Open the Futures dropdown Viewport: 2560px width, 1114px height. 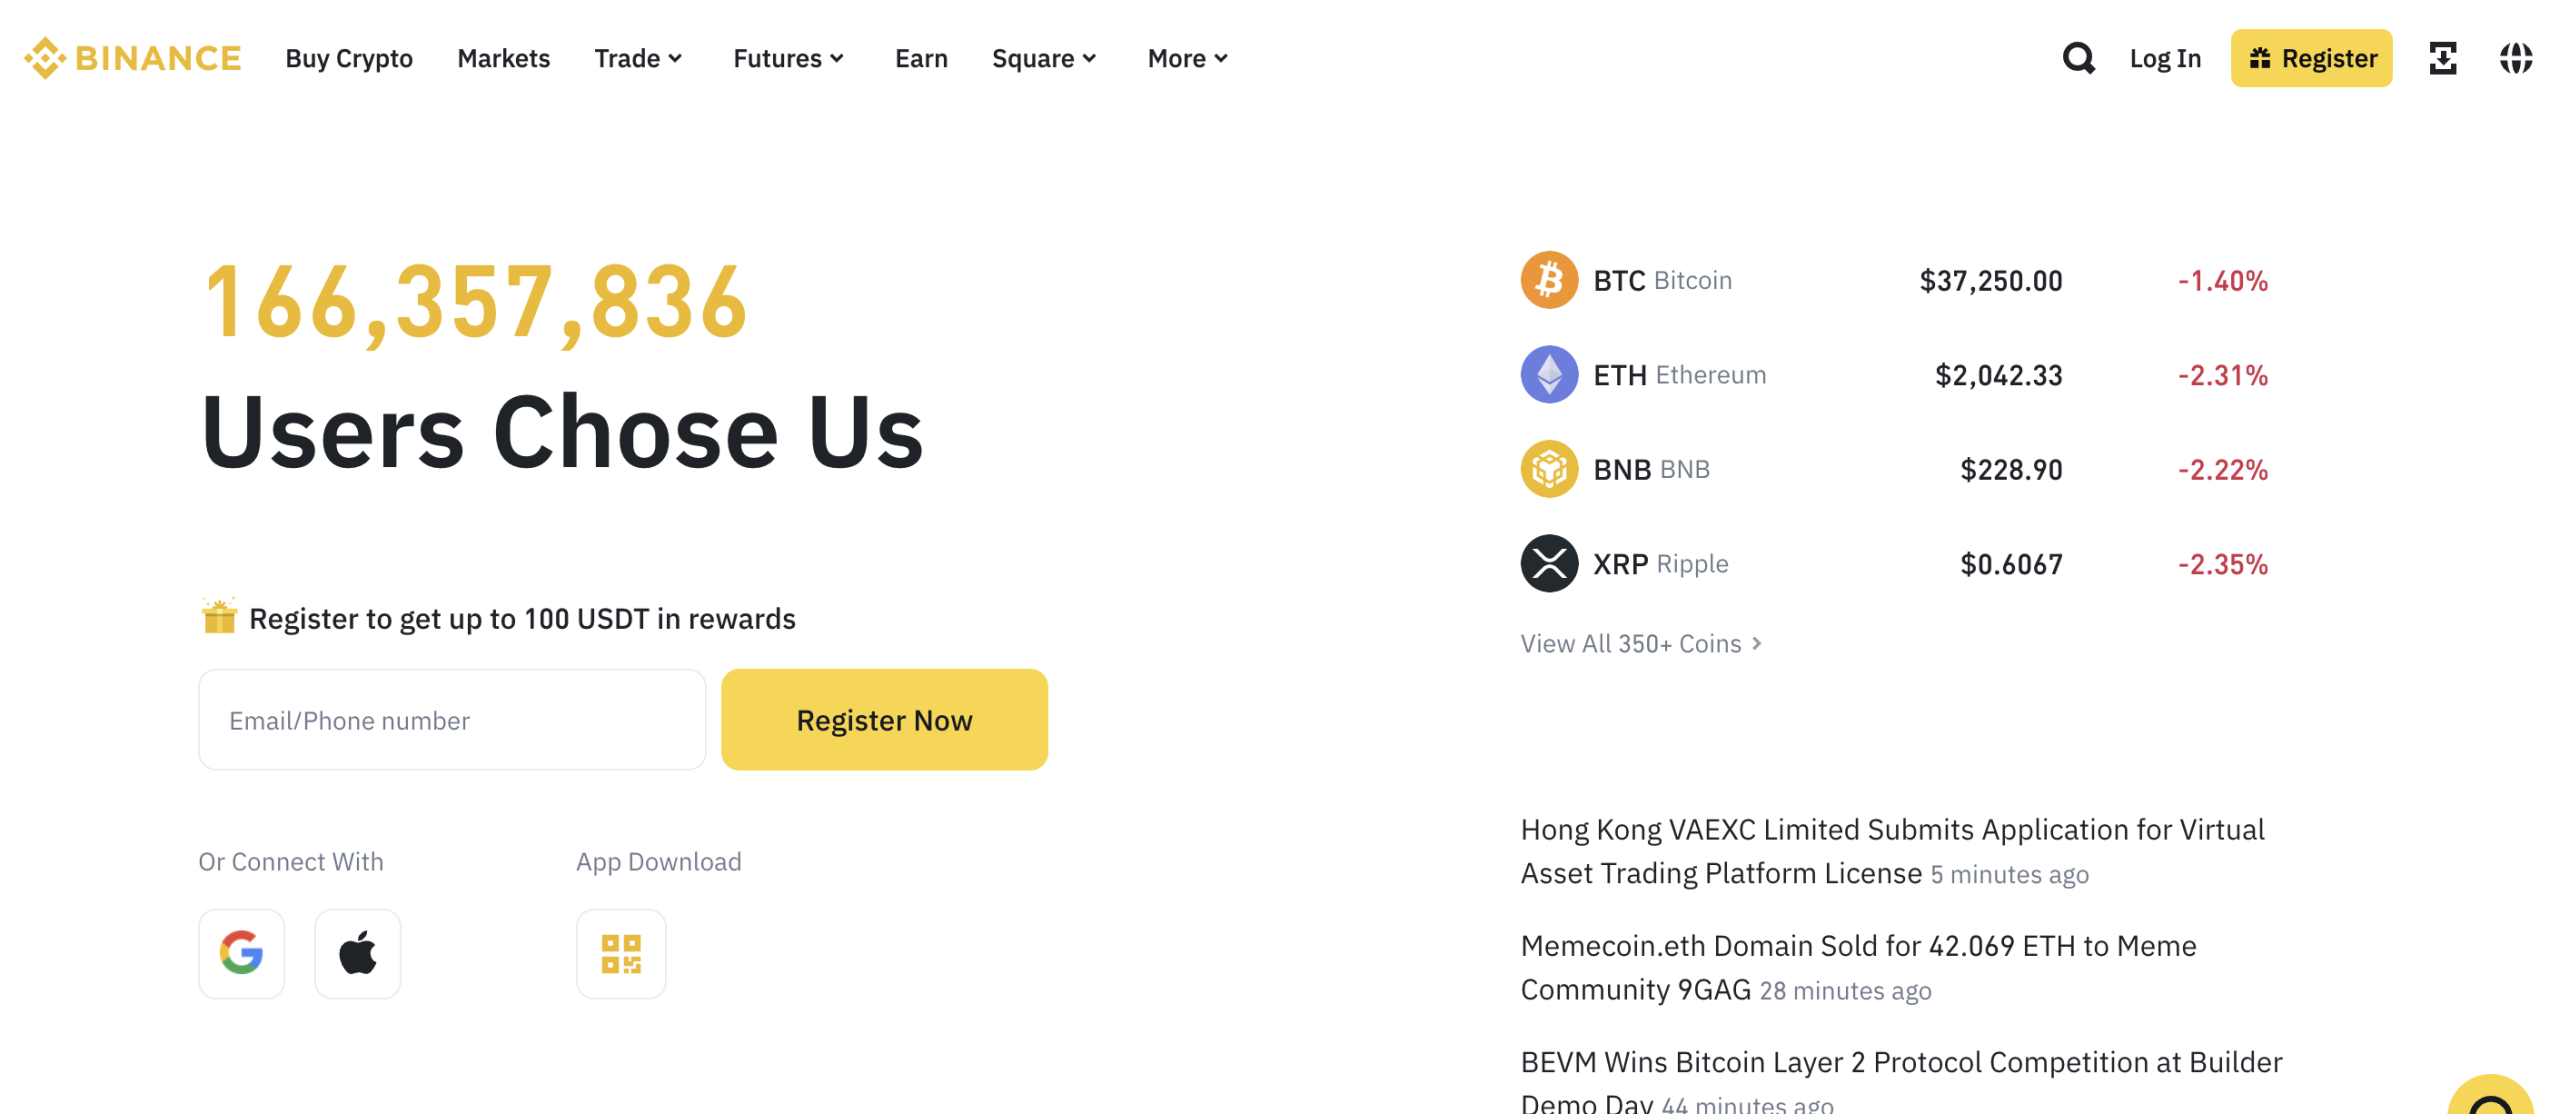pyautogui.click(x=788, y=58)
